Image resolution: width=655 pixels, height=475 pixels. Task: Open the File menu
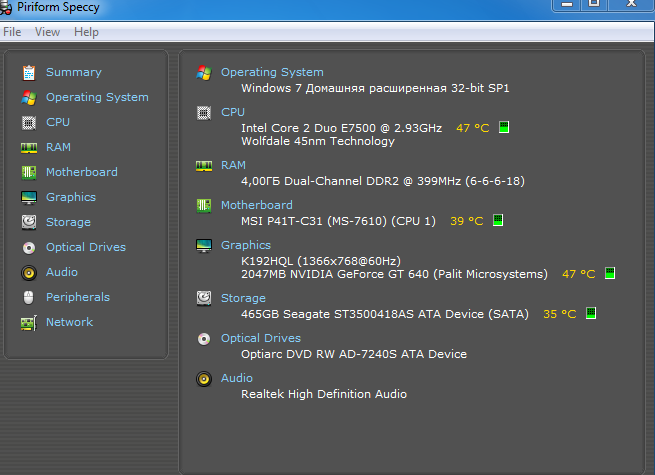click(12, 32)
